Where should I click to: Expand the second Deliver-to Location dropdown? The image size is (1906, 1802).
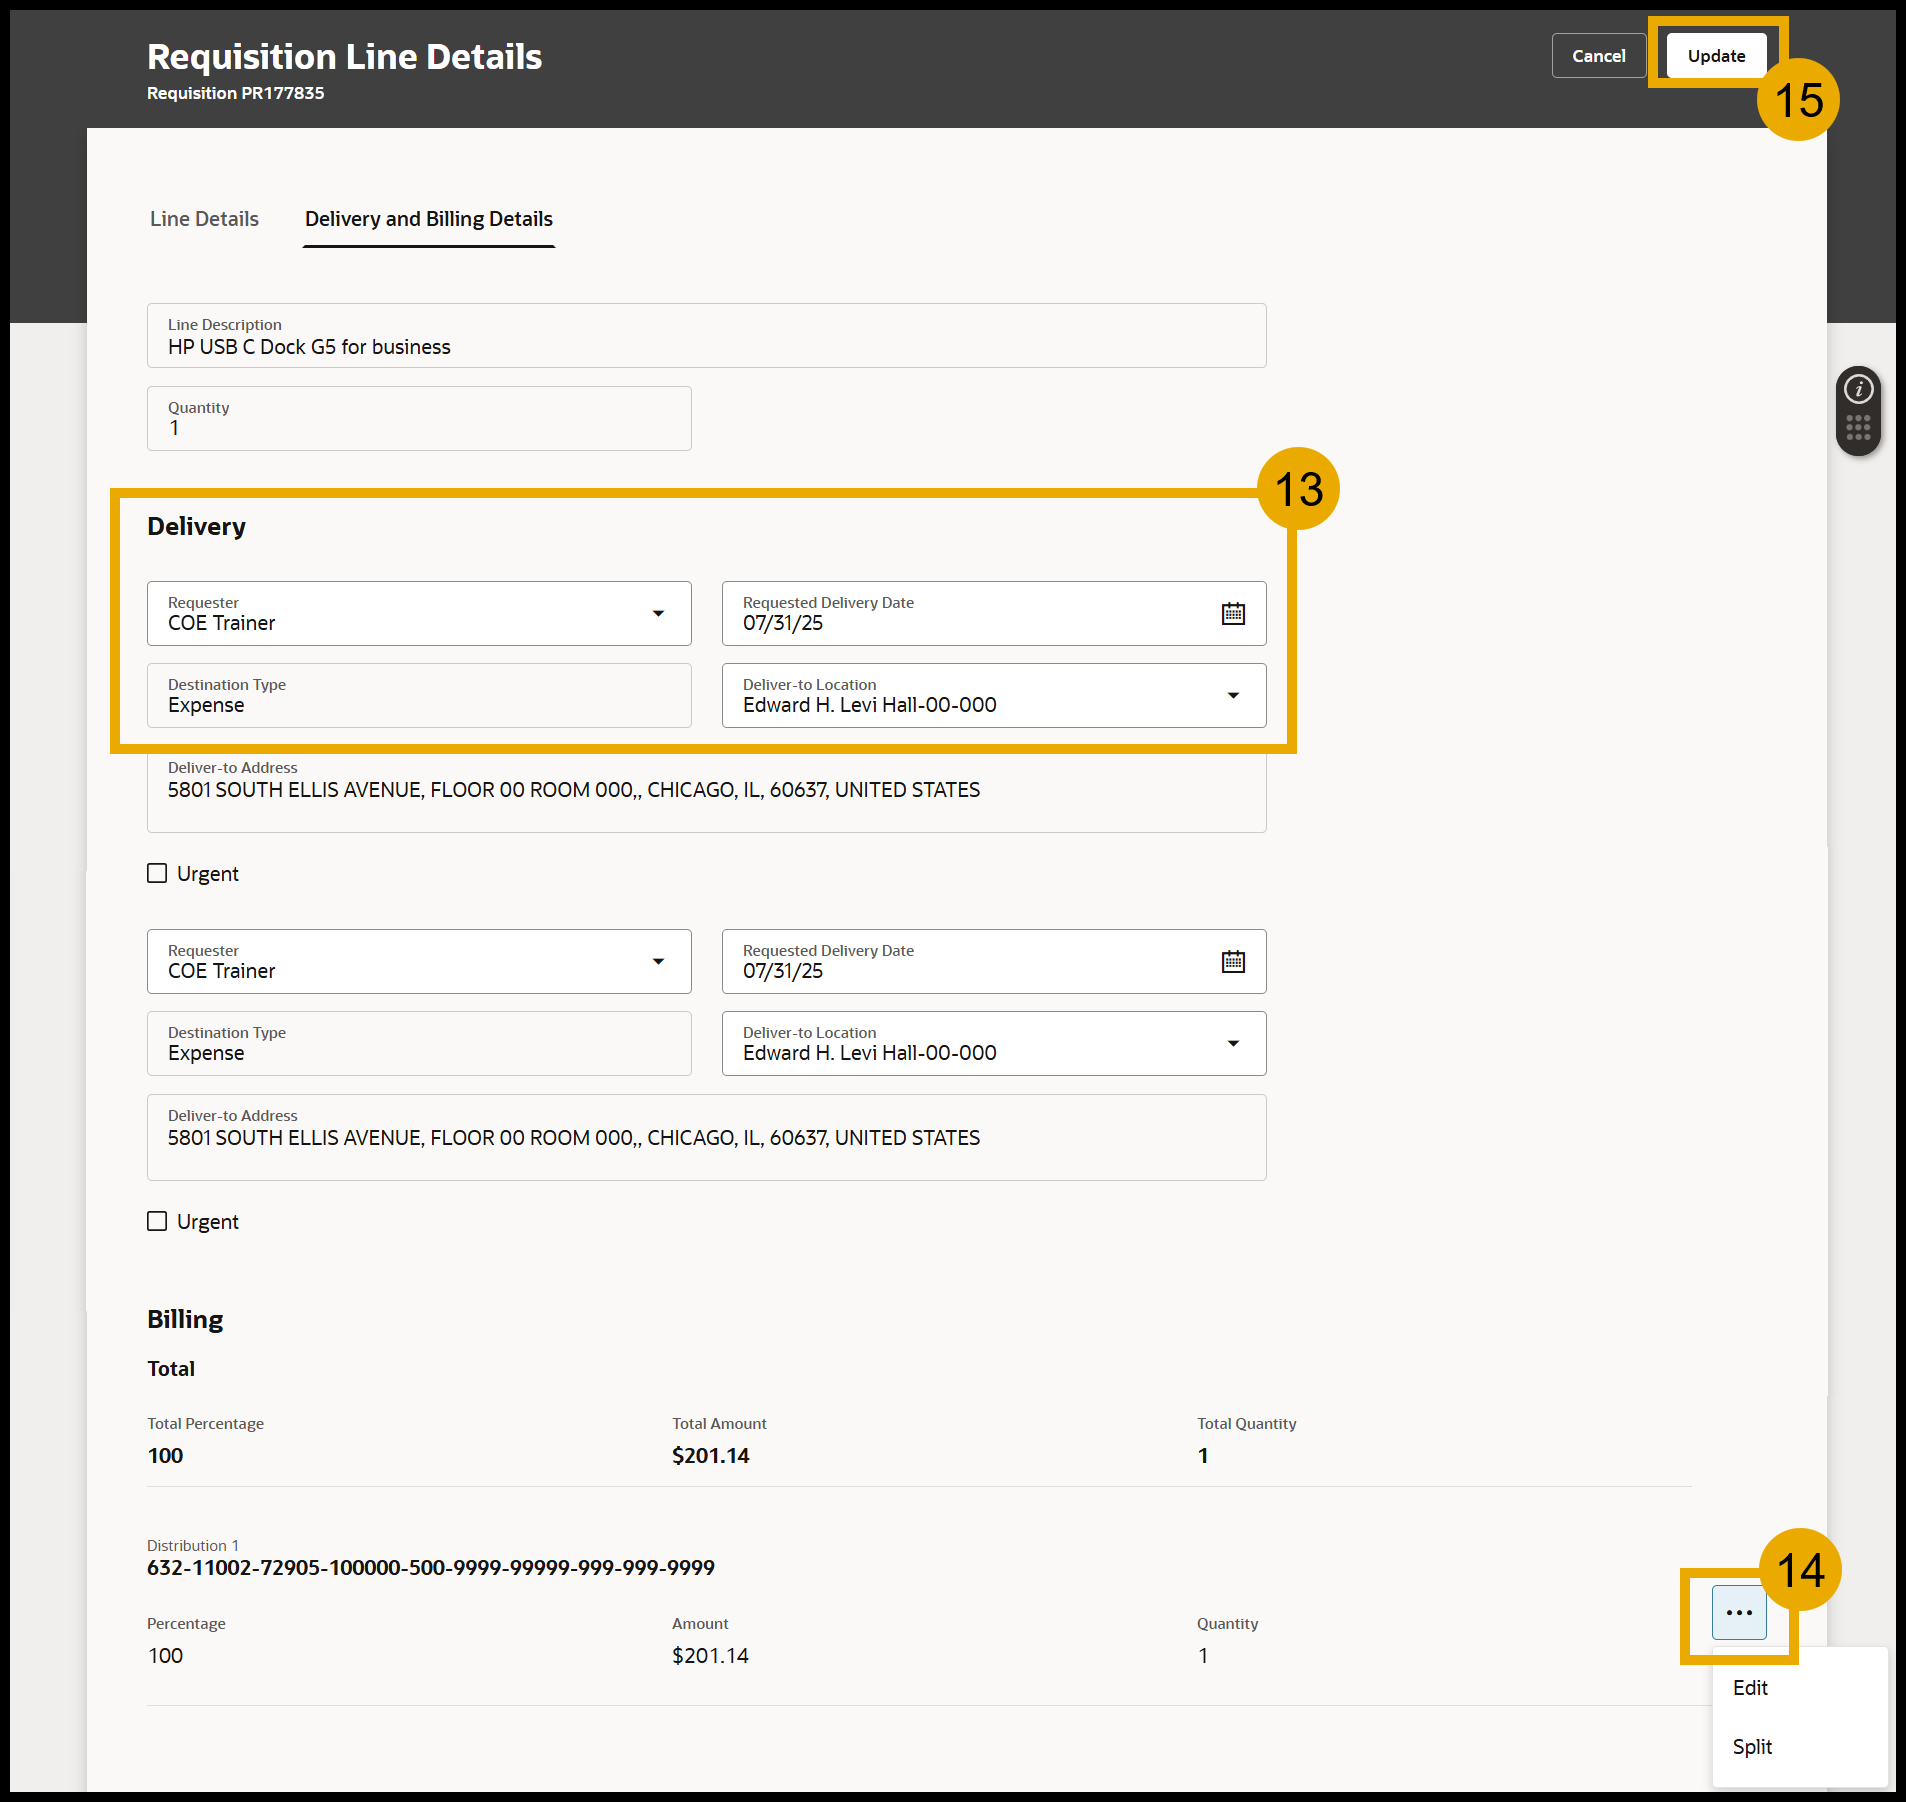tap(1233, 1044)
